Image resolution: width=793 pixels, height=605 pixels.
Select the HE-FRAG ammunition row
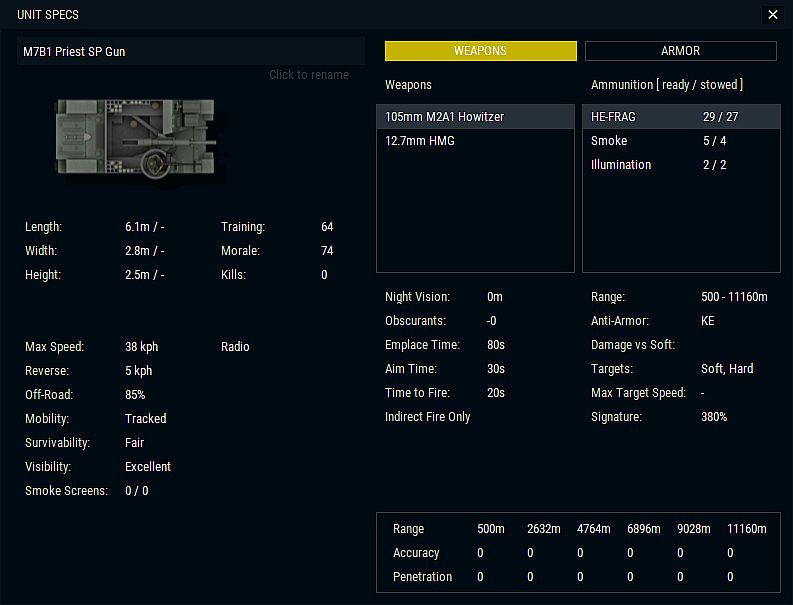[x=680, y=117]
